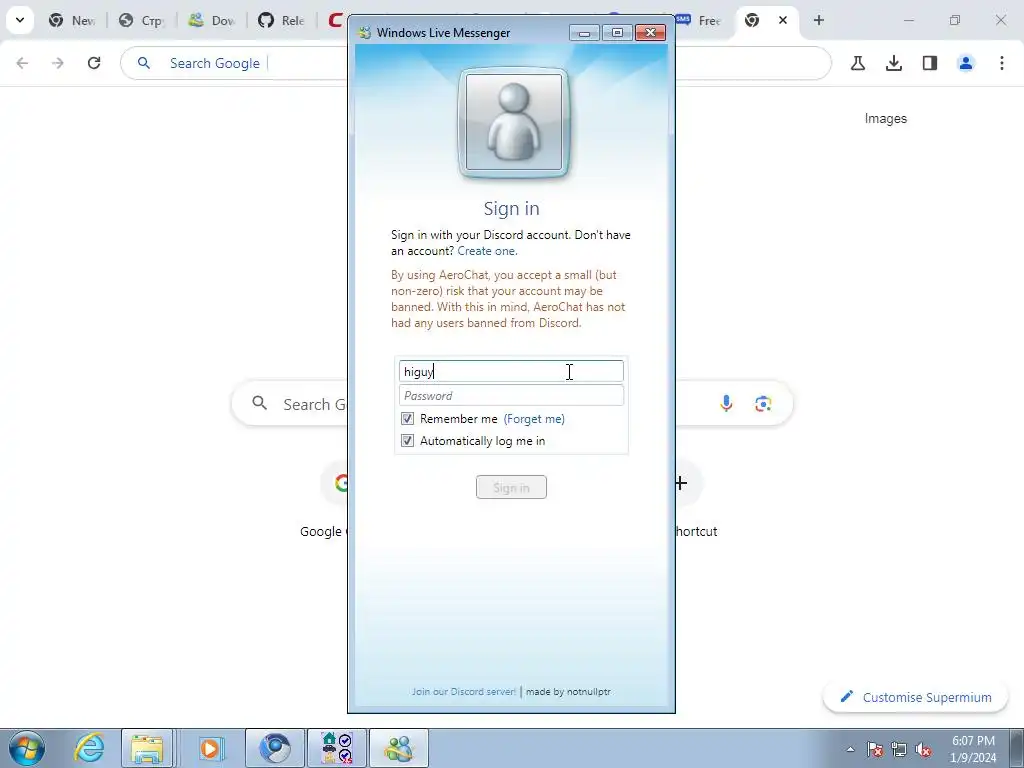
Task: Click the Supermium browser taskbar icon
Action: pos(275,748)
